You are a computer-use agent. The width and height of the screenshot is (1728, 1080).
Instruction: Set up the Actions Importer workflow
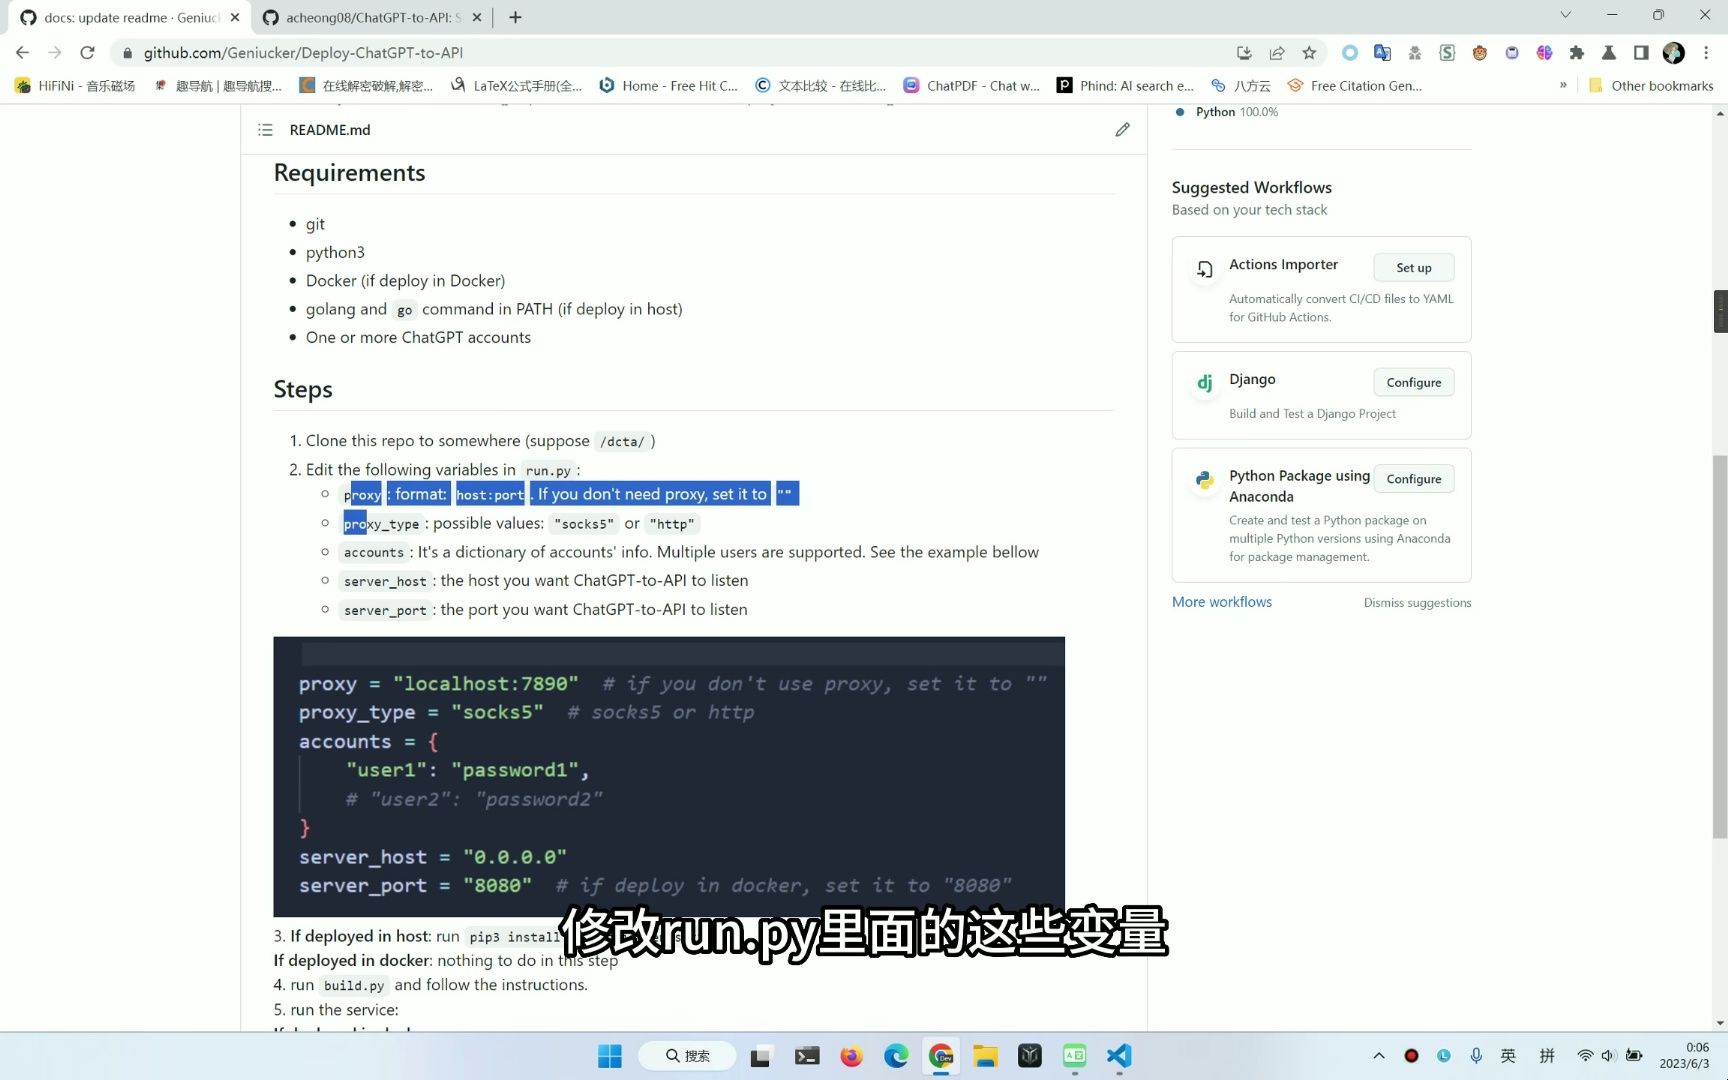click(x=1413, y=268)
